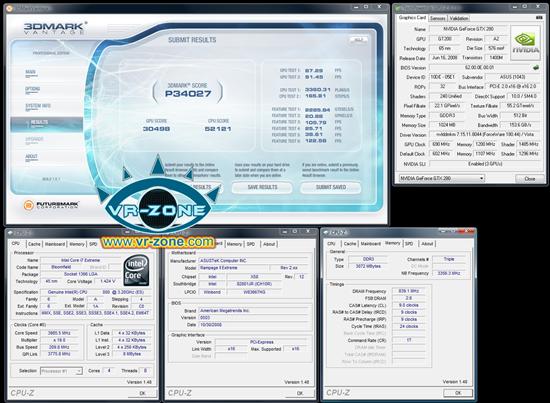Click the Intel Core logo in CPU-Z

(x=137, y=270)
